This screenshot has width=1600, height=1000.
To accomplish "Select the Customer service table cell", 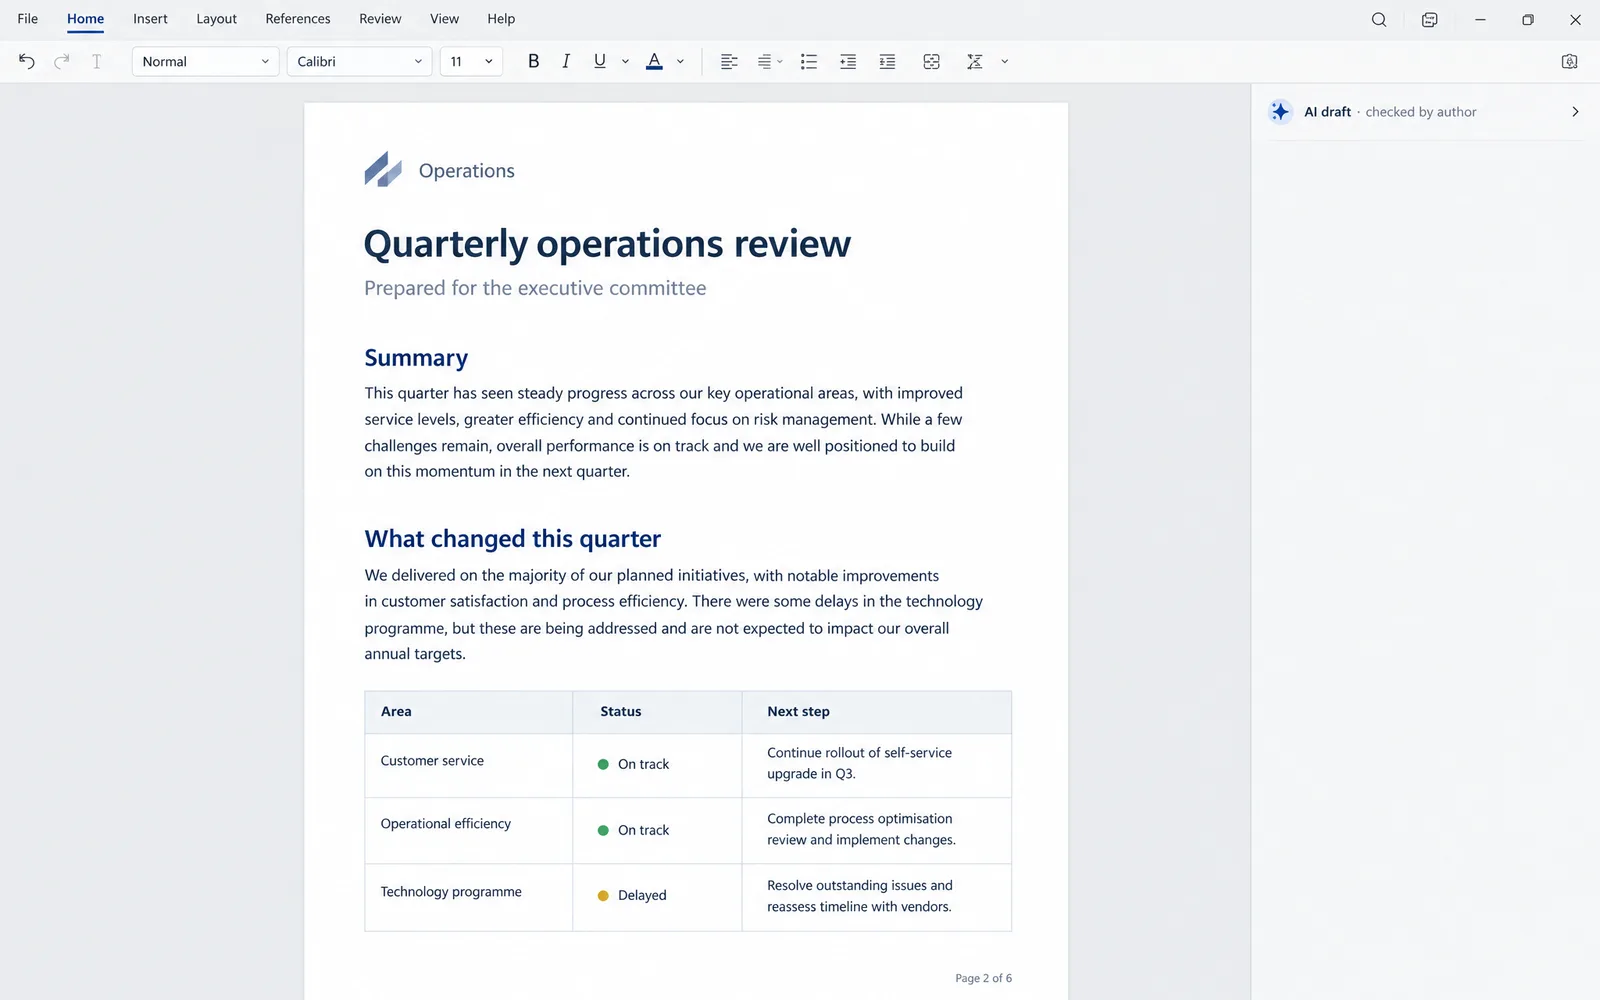I will click(x=468, y=765).
